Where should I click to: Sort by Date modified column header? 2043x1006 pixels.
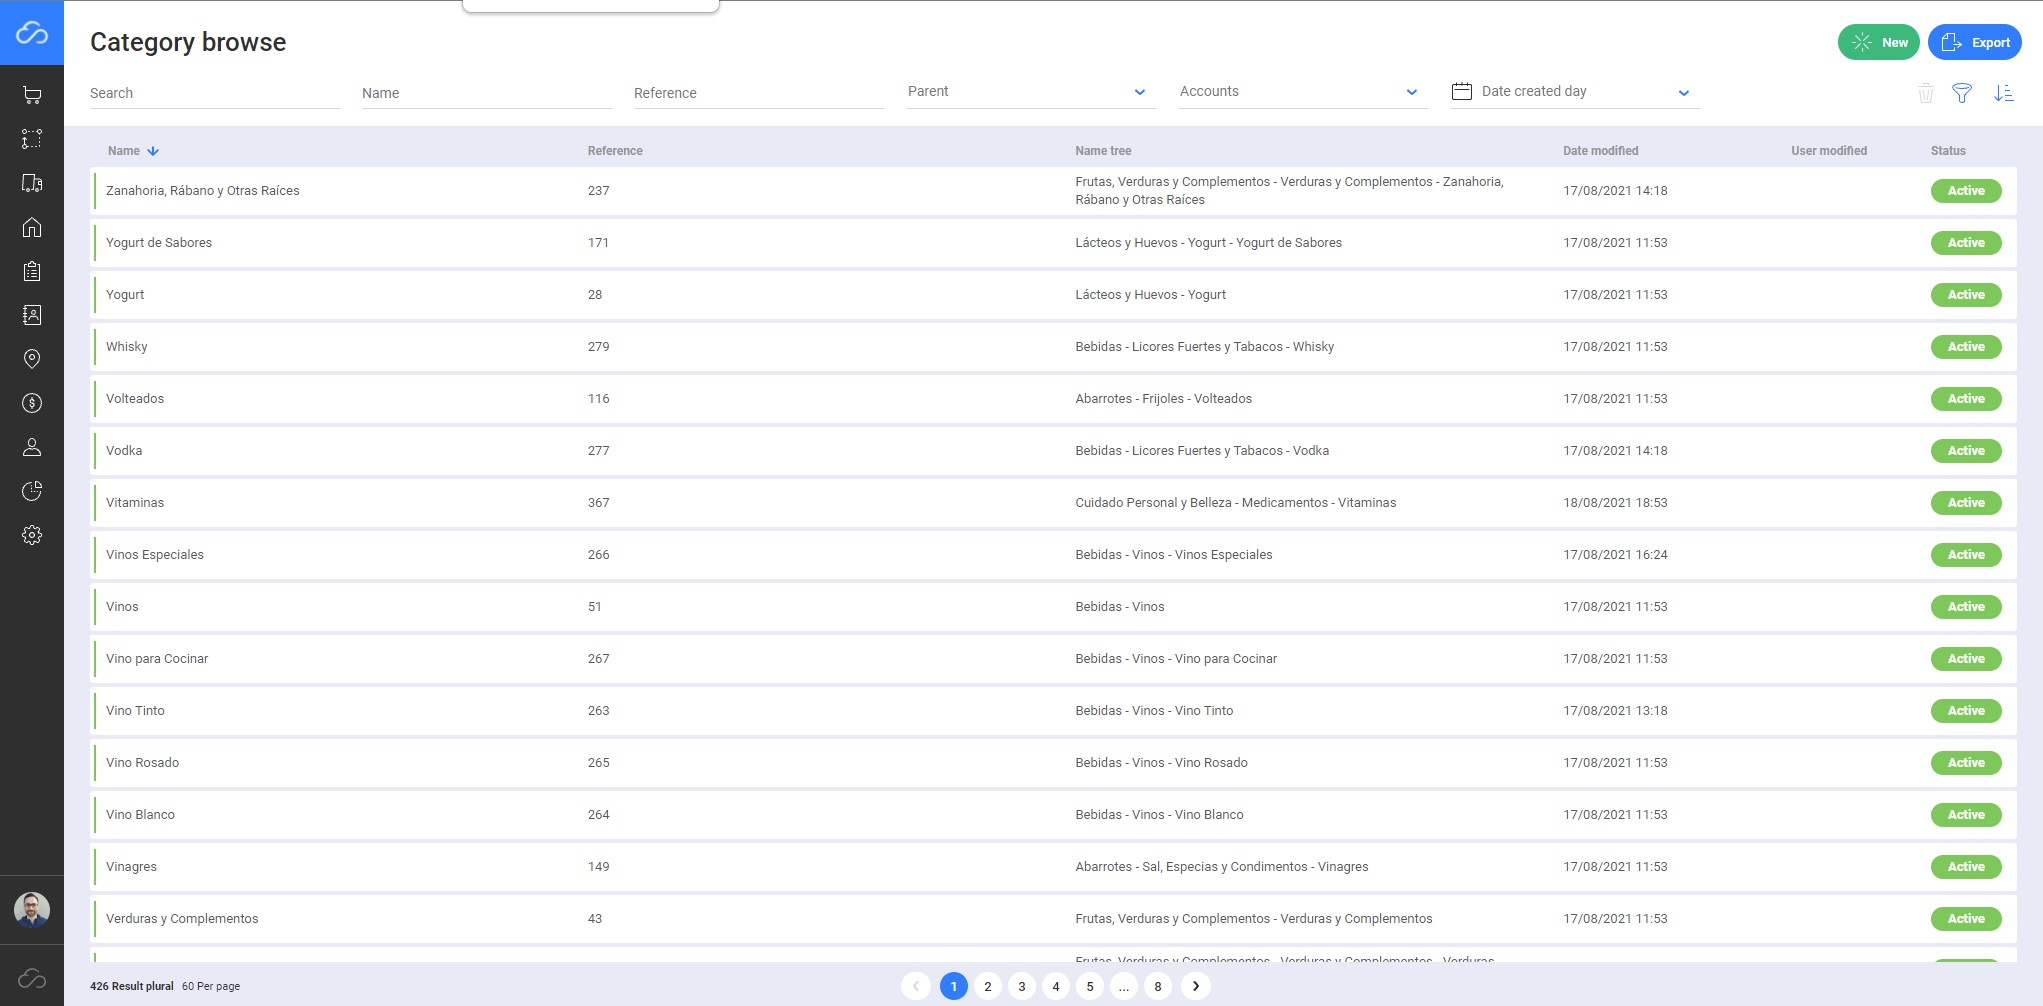pos(1600,151)
